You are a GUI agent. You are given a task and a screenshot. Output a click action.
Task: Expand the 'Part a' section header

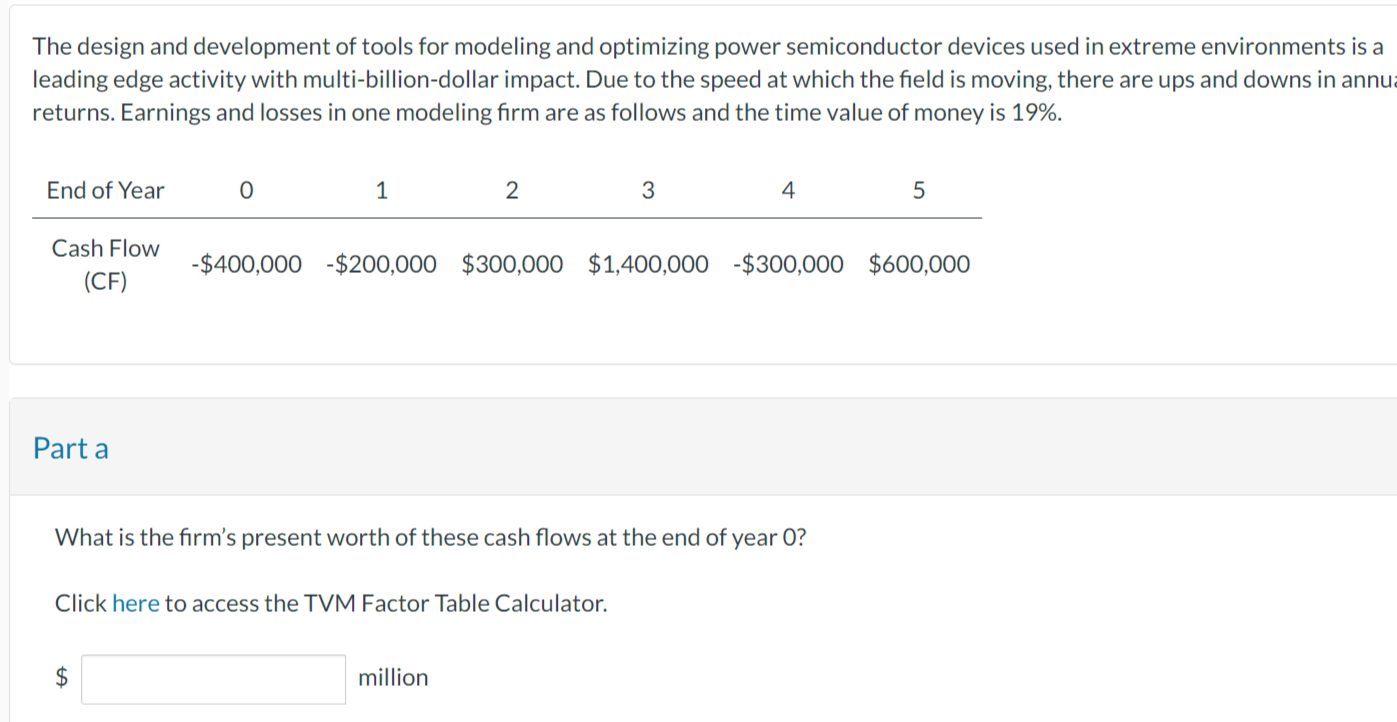point(70,449)
